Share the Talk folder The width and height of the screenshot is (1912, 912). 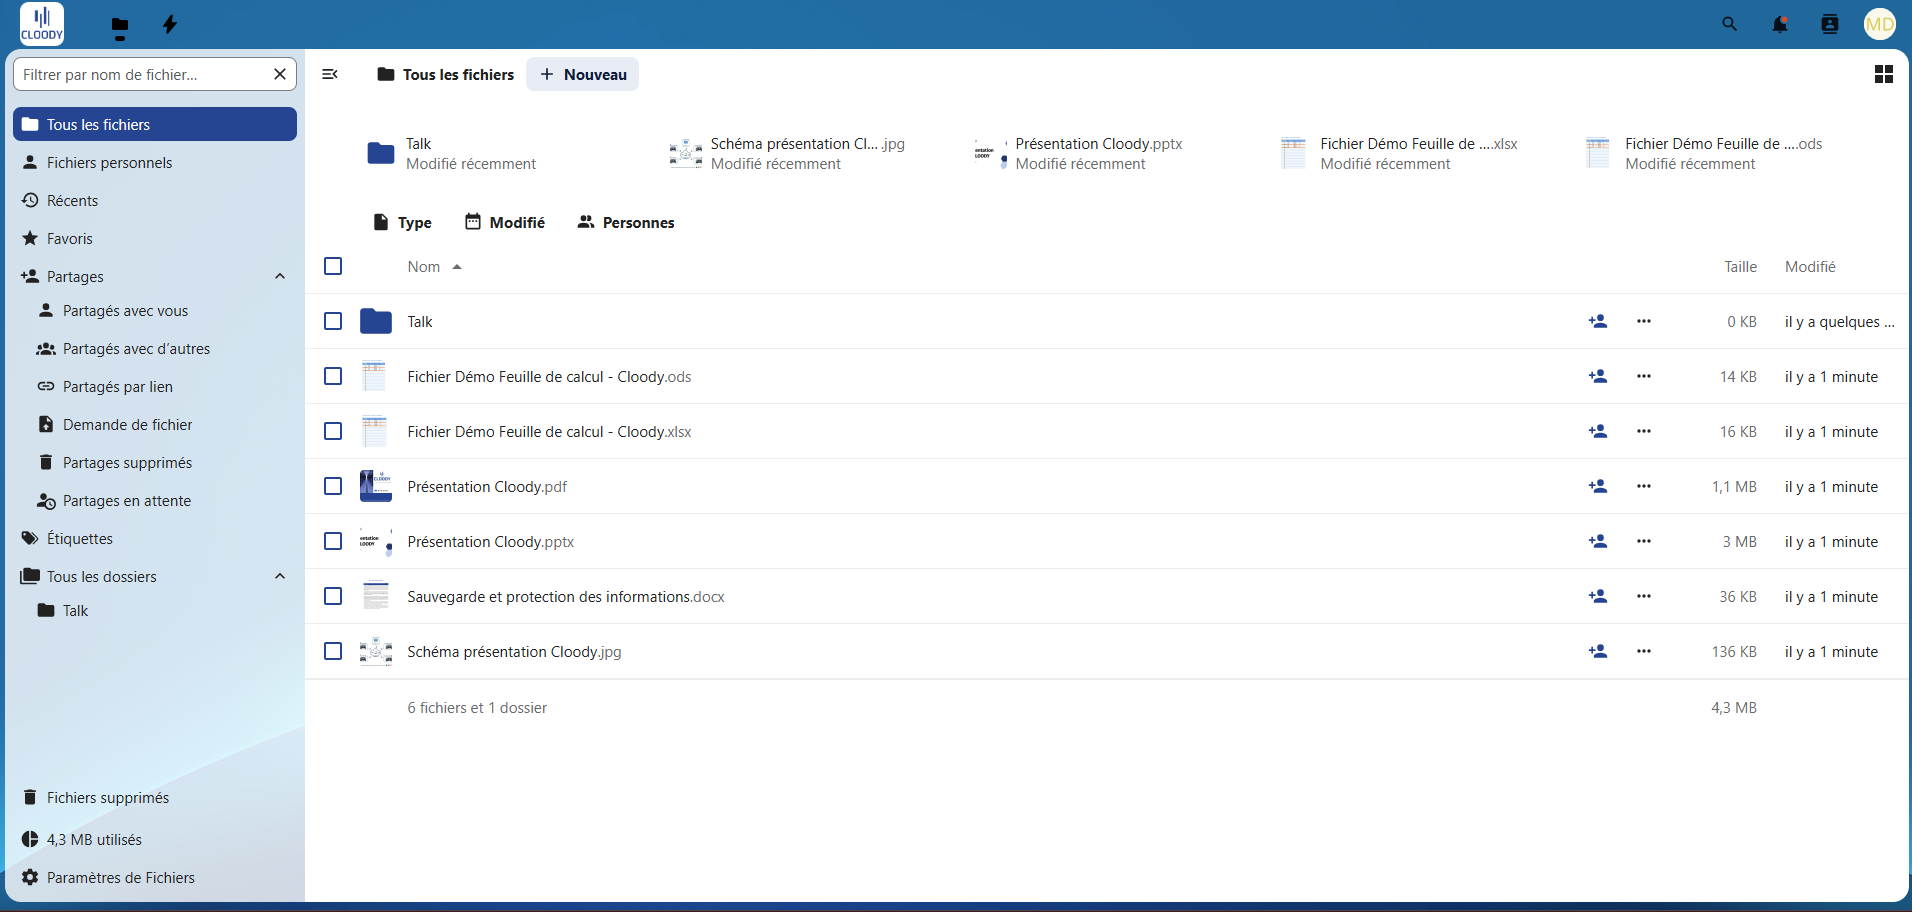(1598, 321)
